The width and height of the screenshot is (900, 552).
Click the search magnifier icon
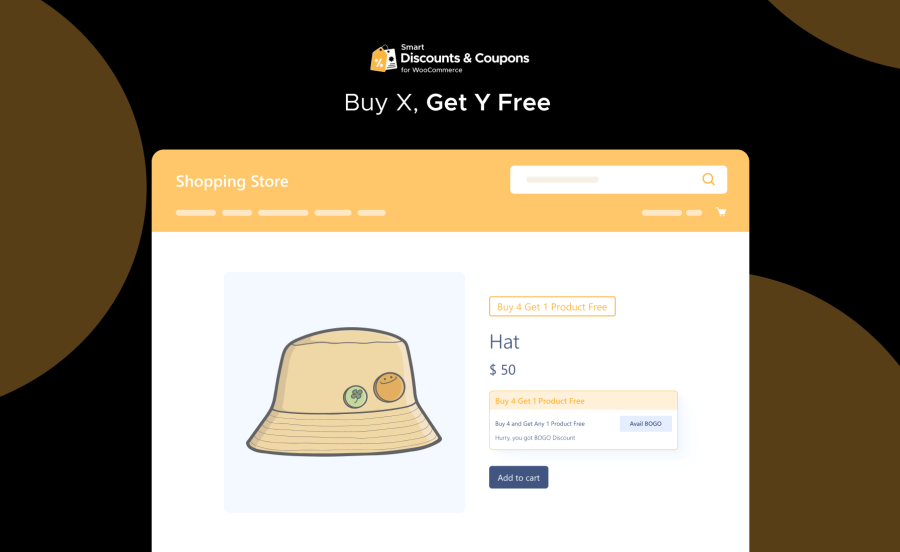tap(708, 179)
